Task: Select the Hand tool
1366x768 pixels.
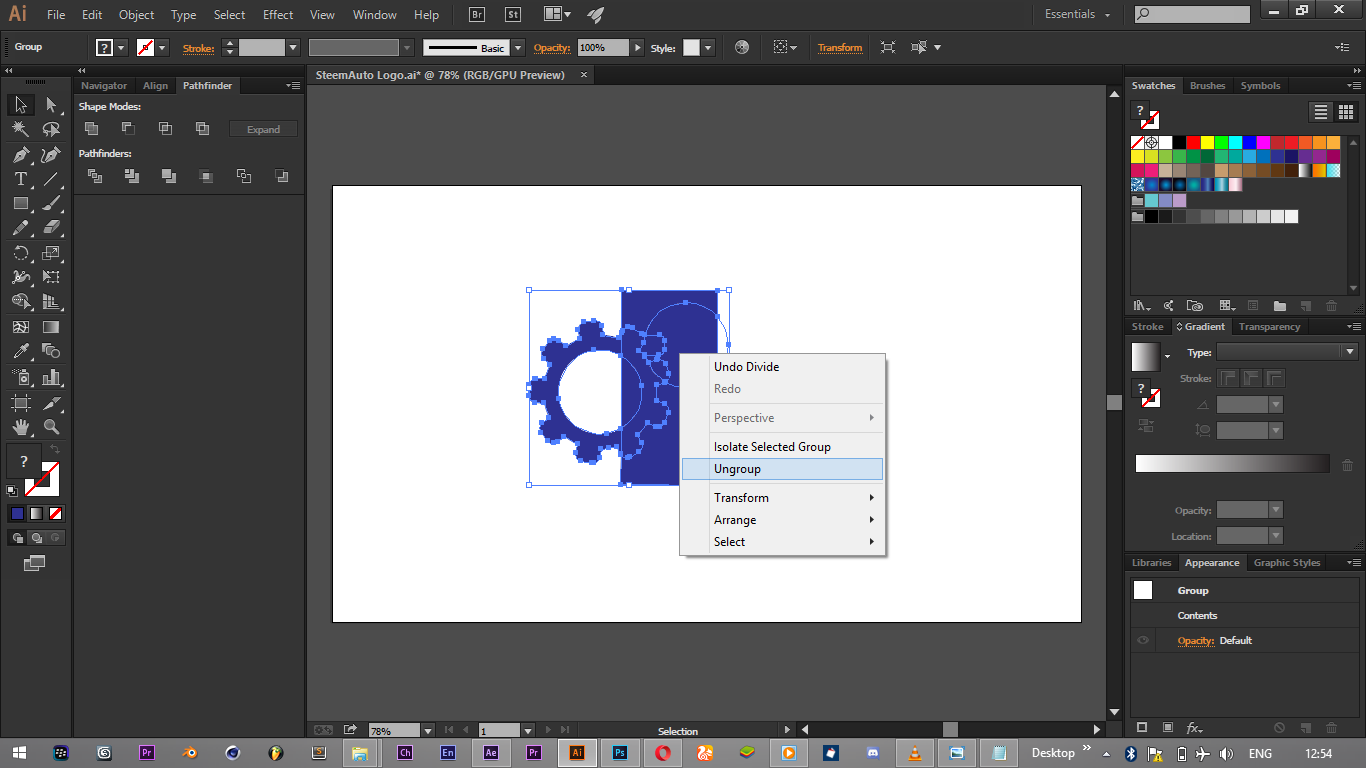Action: coord(20,427)
